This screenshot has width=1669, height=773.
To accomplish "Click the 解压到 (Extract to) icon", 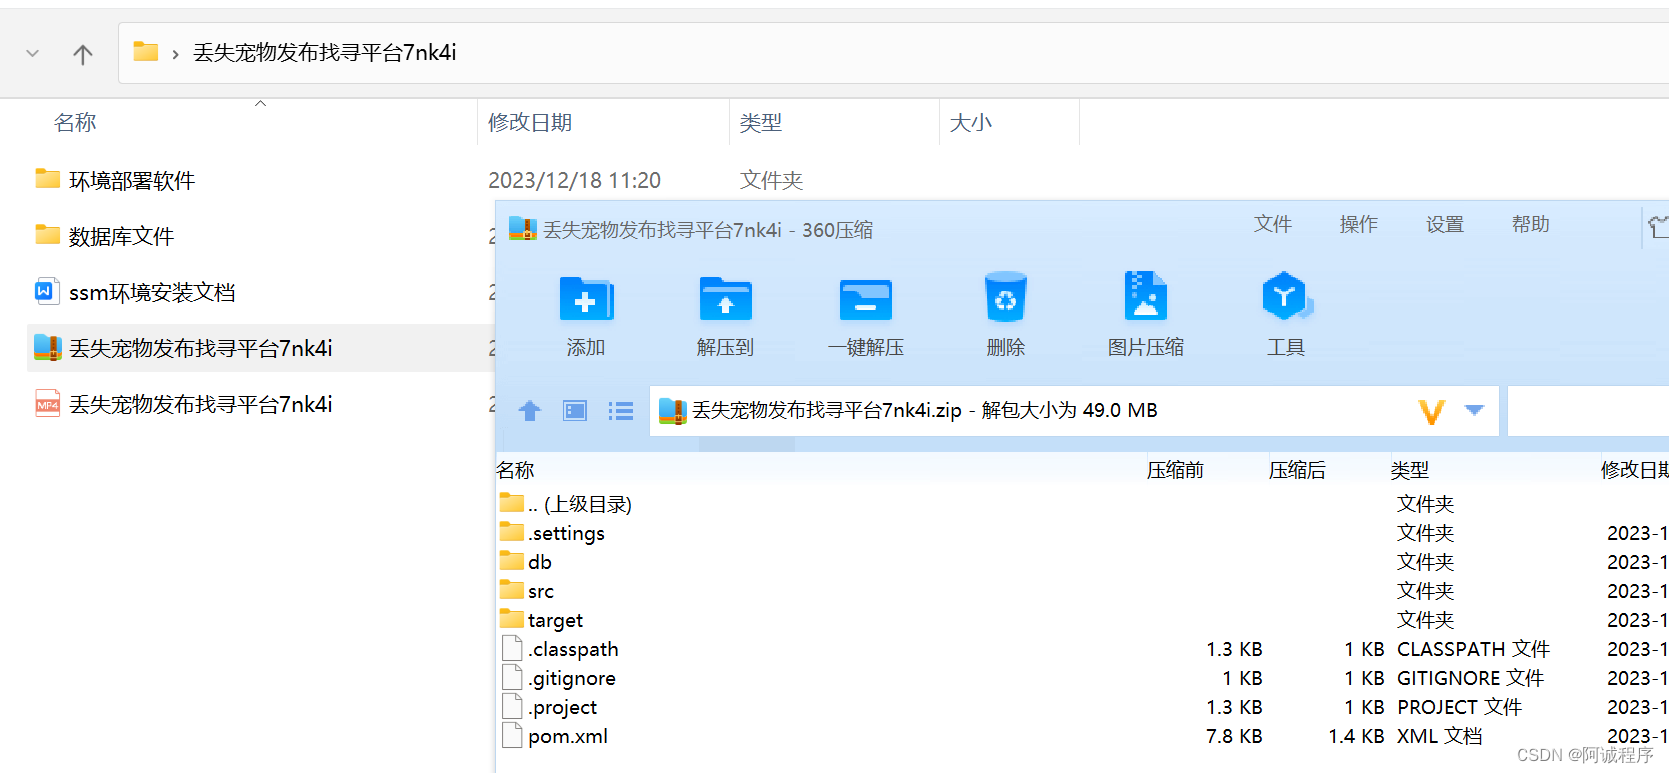I will [x=725, y=299].
